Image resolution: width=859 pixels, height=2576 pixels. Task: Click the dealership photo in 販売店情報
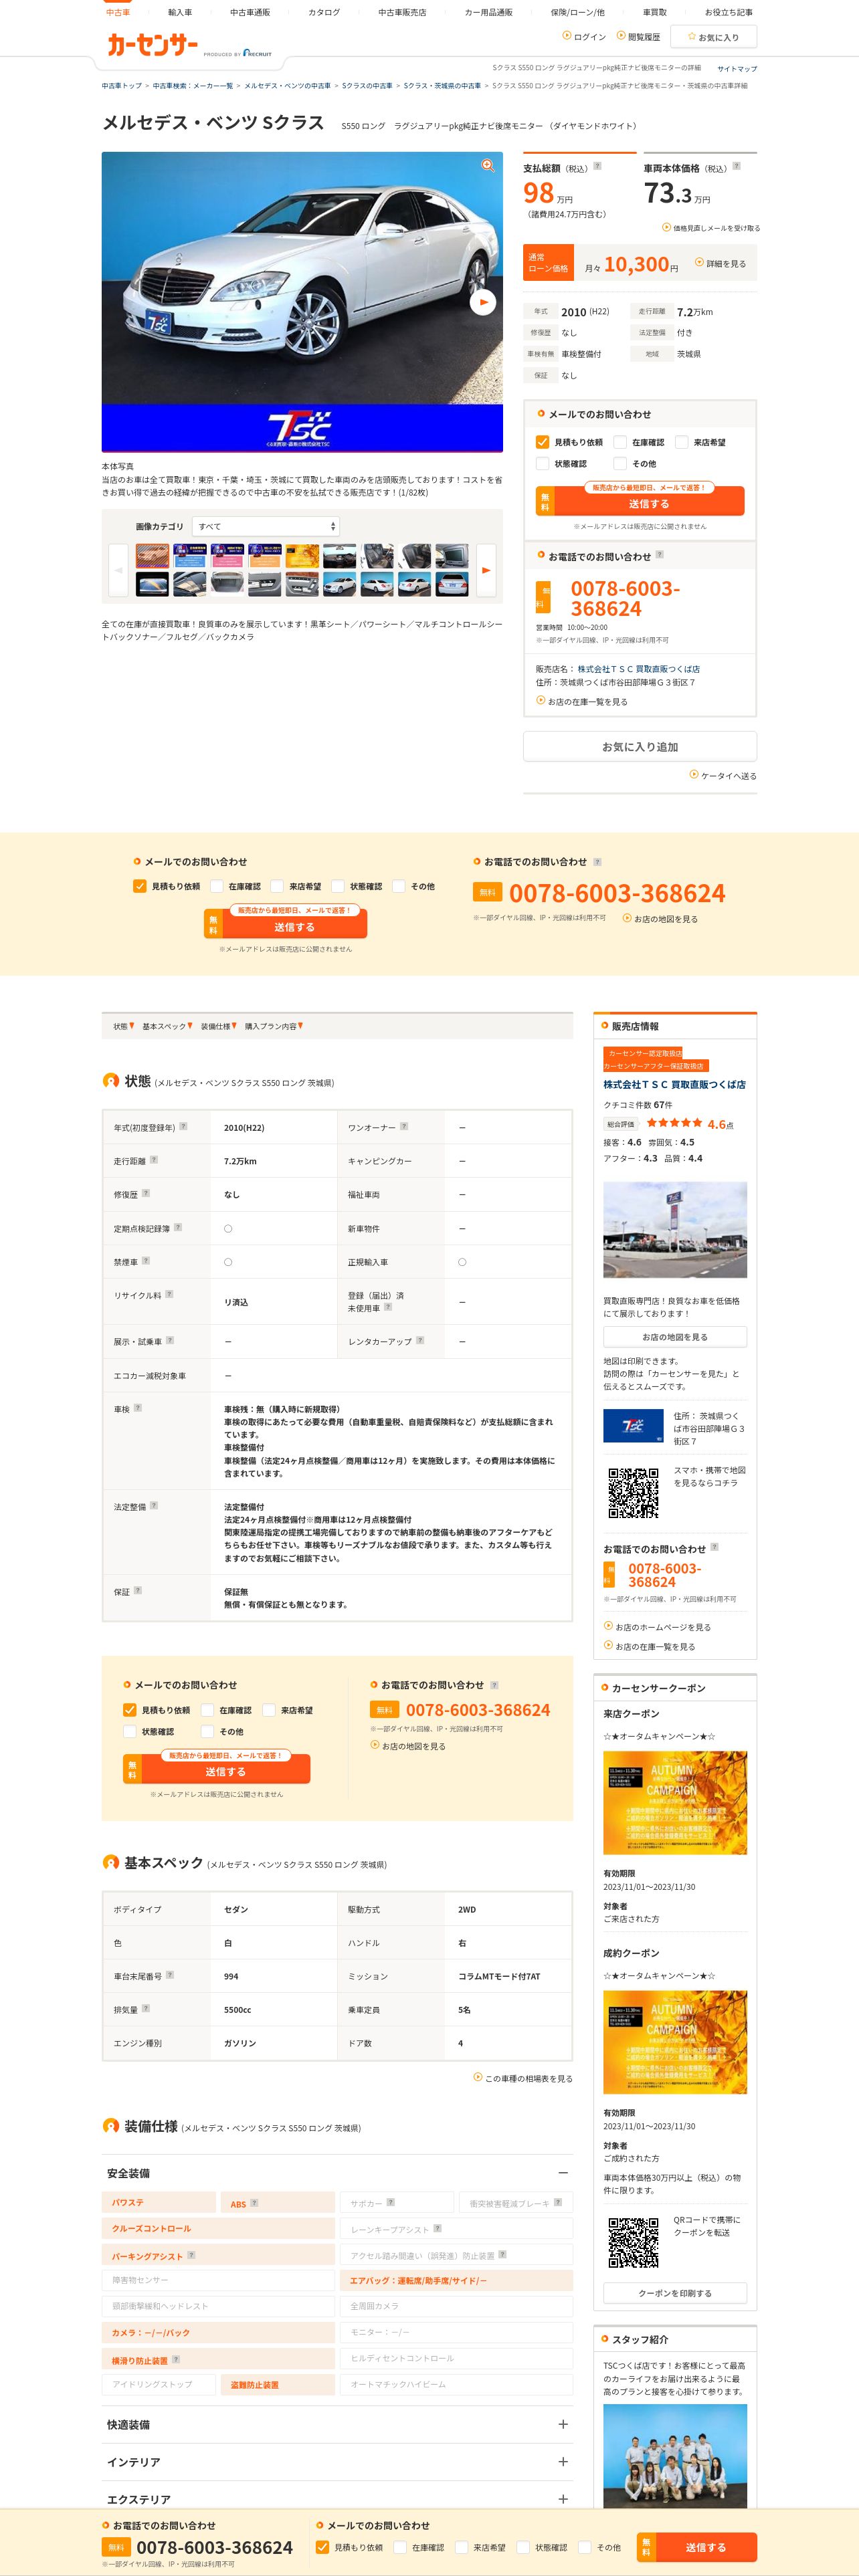click(675, 1229)
